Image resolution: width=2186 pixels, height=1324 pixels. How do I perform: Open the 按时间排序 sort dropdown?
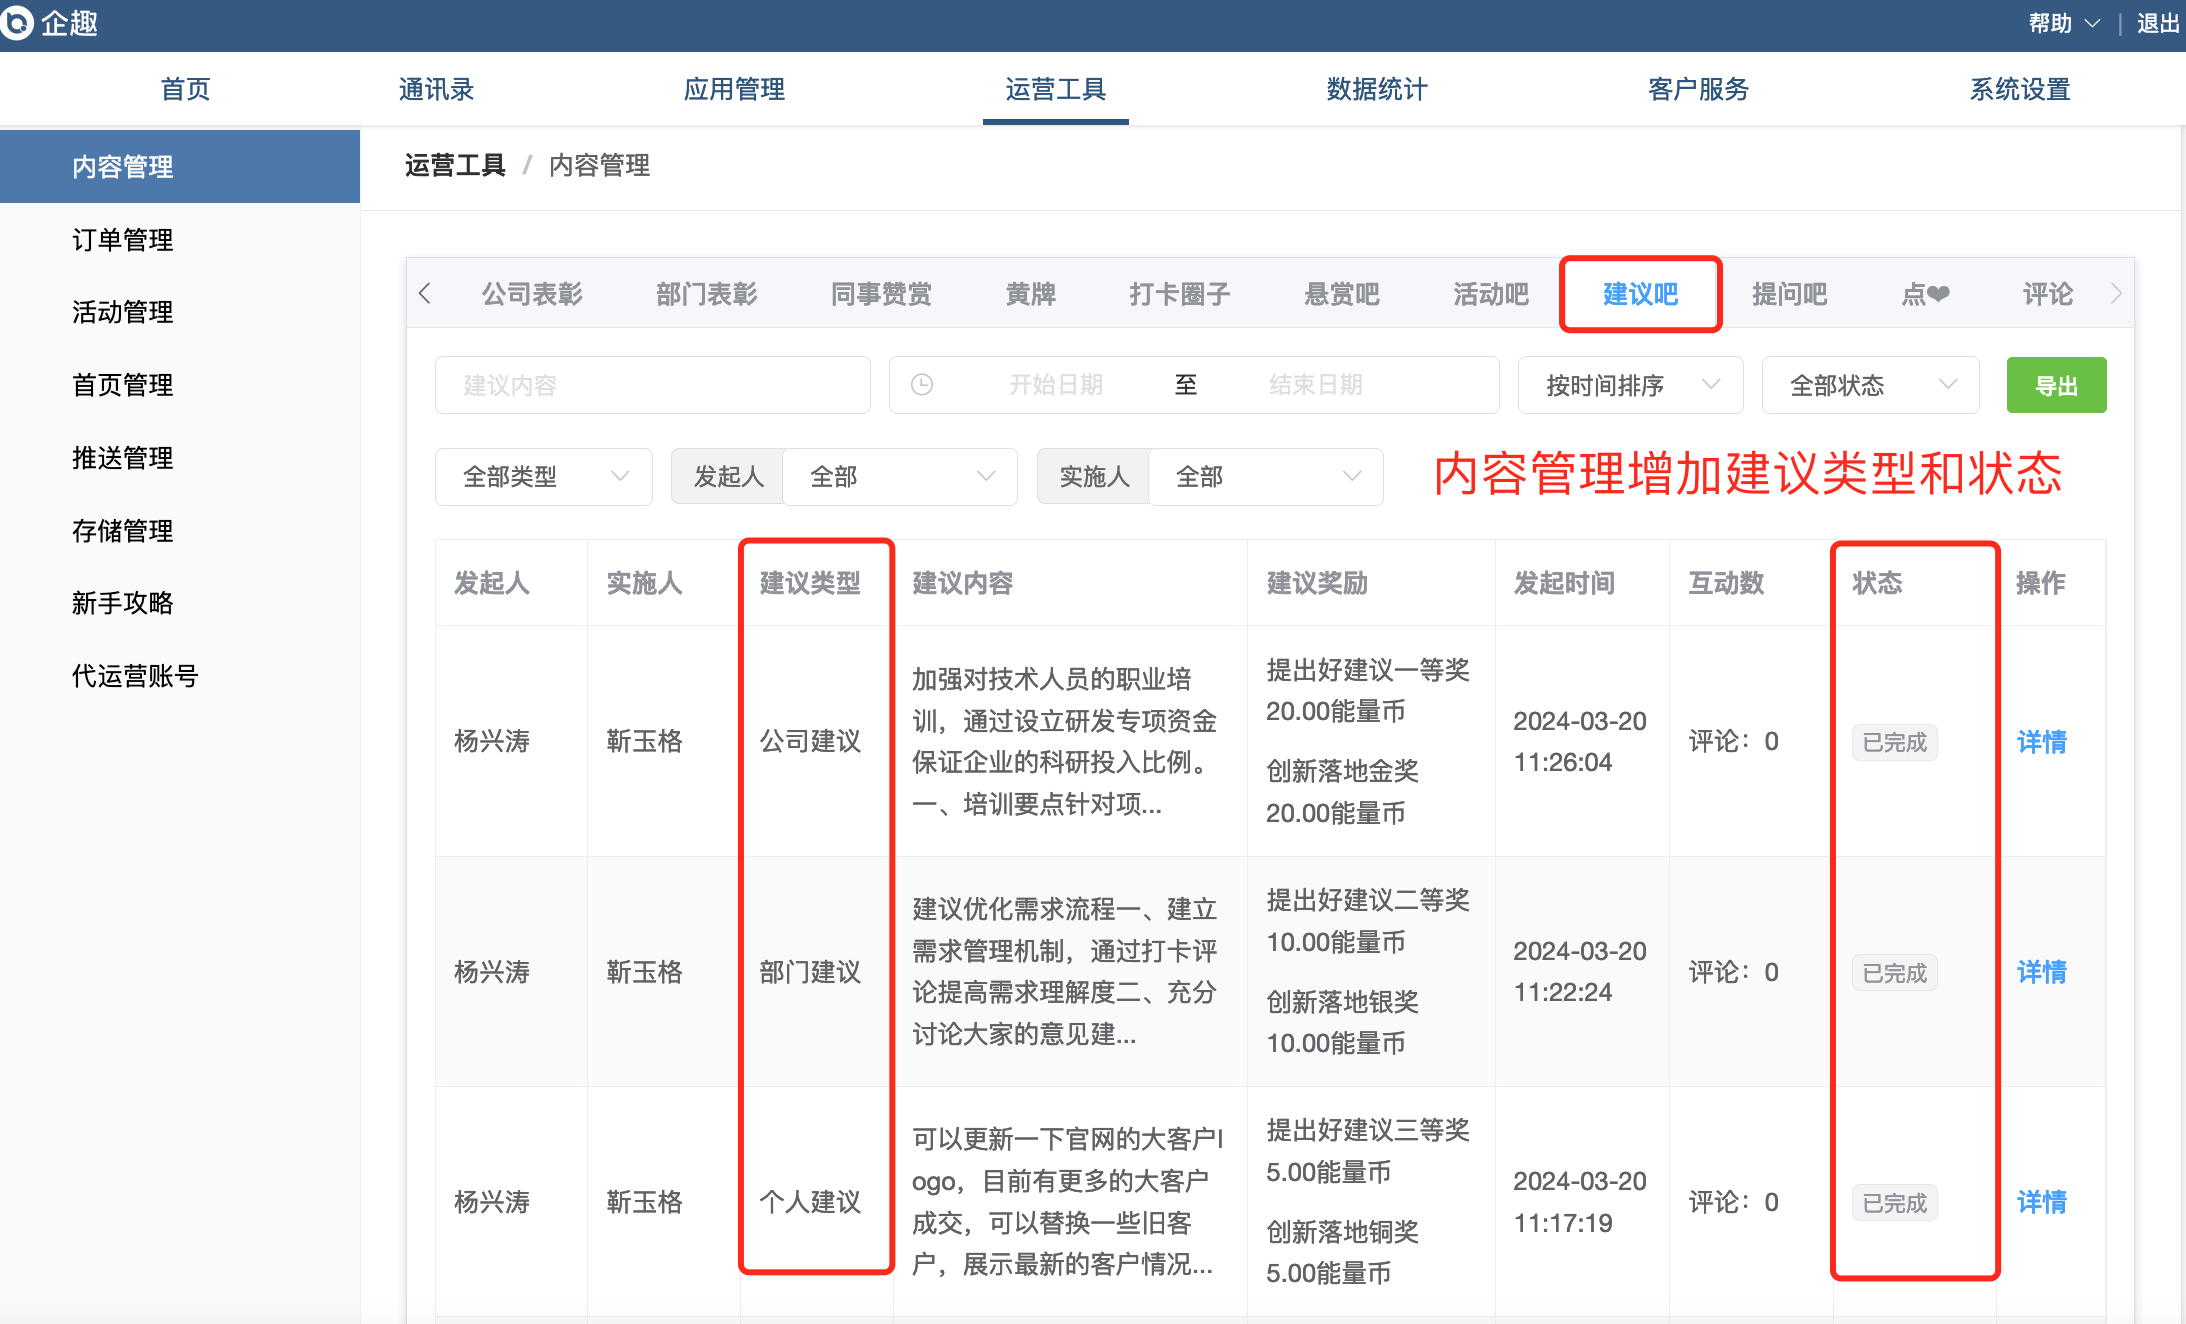(1630, 385)
